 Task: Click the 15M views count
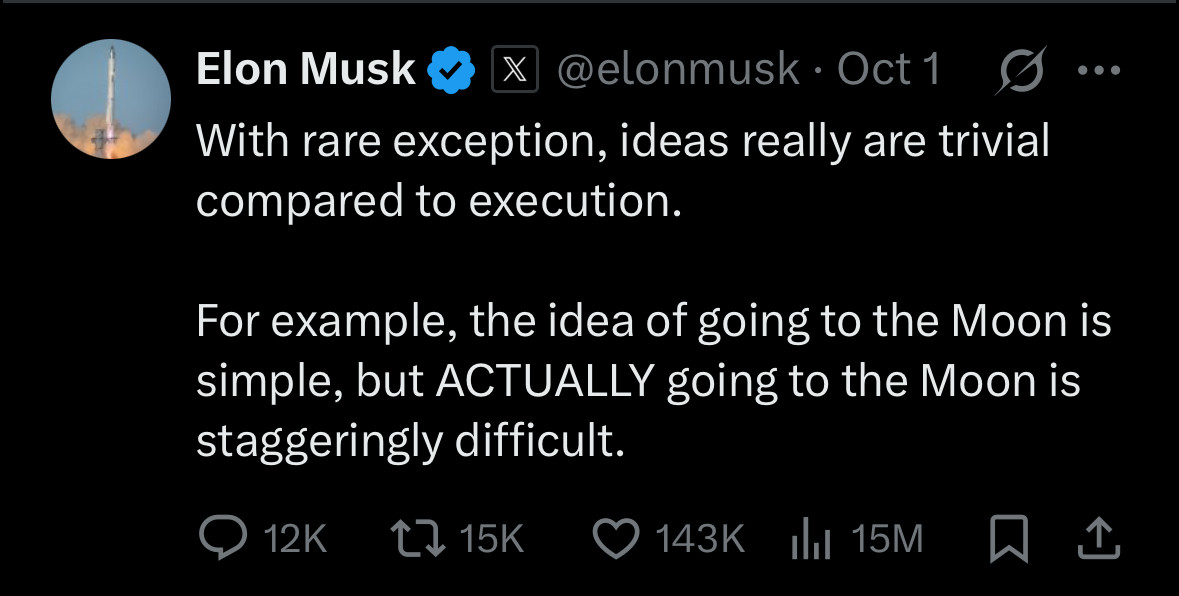[x=887, y=540]
